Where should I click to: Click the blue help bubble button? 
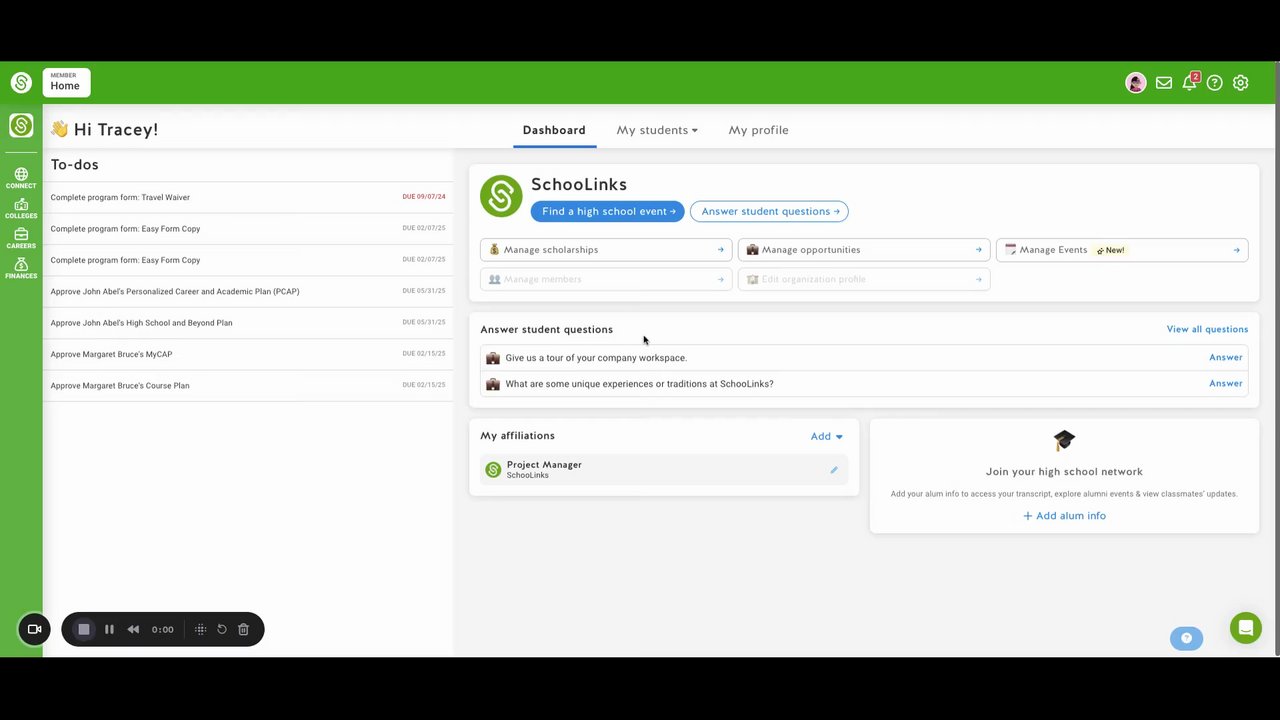point(1187,638)
